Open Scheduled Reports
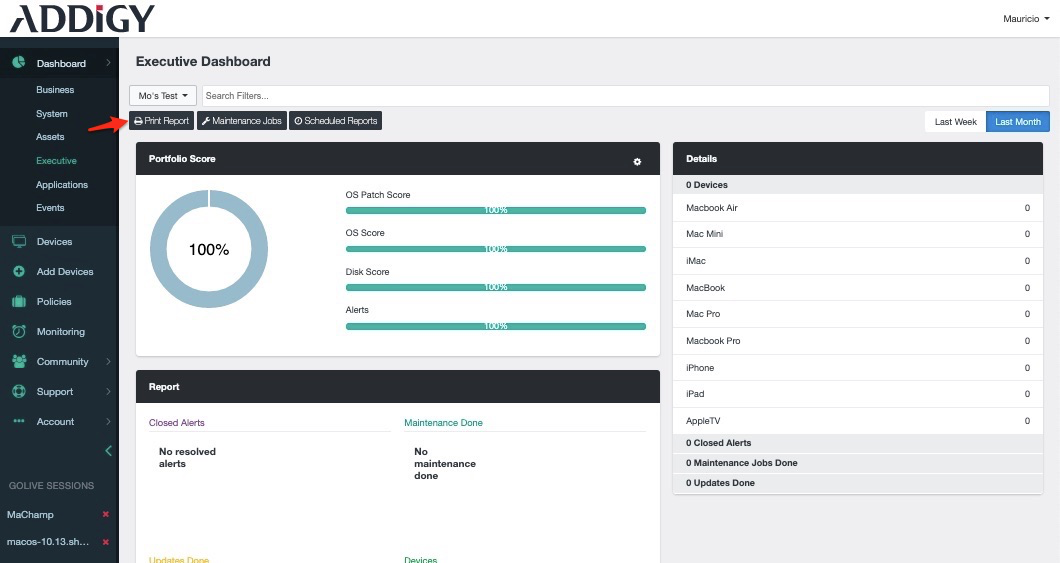The image size is (1060, 563). [336, 120]
